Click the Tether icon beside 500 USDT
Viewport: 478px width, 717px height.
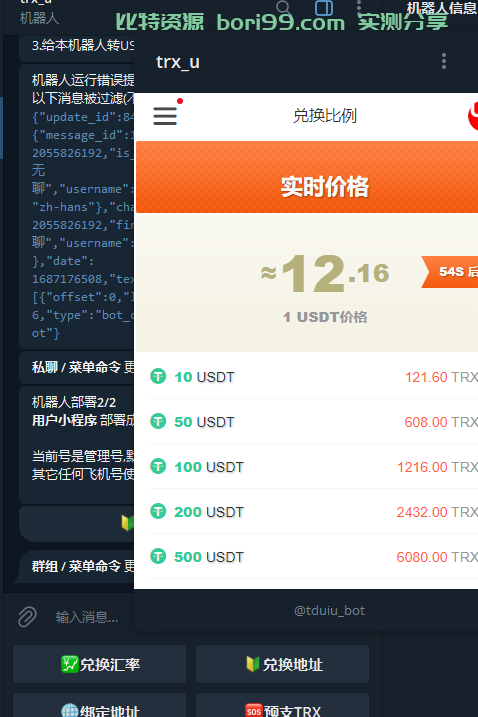(158, 556)
